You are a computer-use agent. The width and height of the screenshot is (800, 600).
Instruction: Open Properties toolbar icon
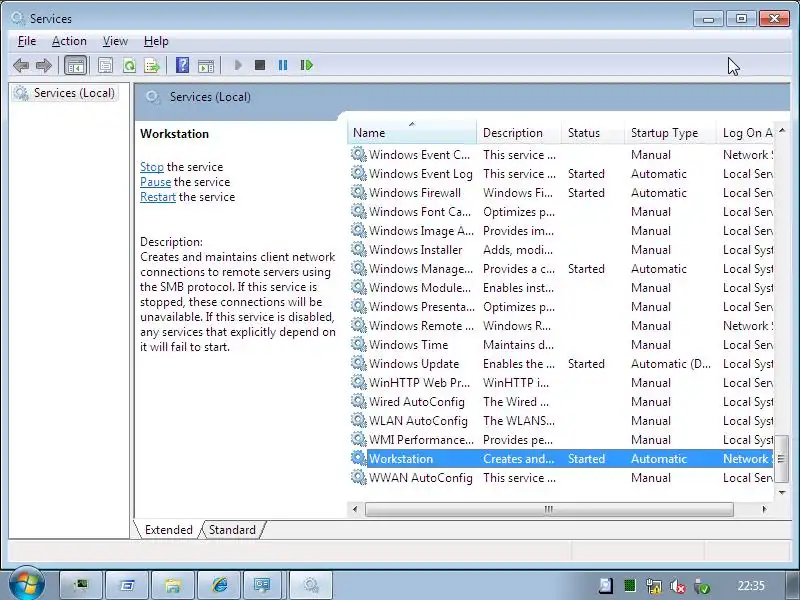click(x=106, y=65)
